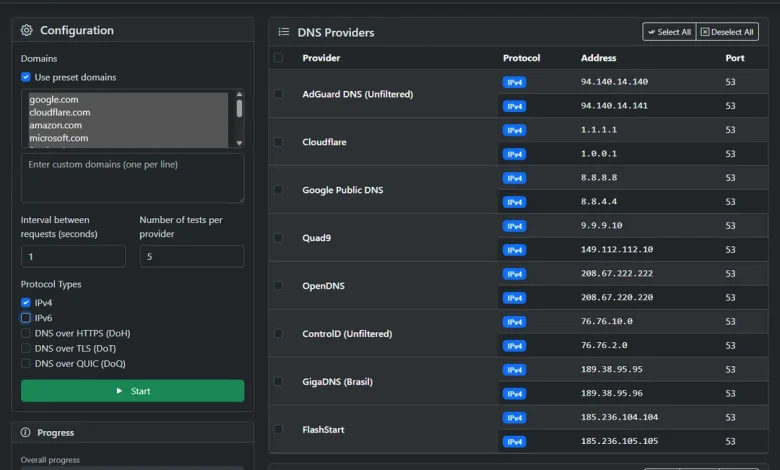Select the Quad9 provider checkbox

tap(279, 238)
